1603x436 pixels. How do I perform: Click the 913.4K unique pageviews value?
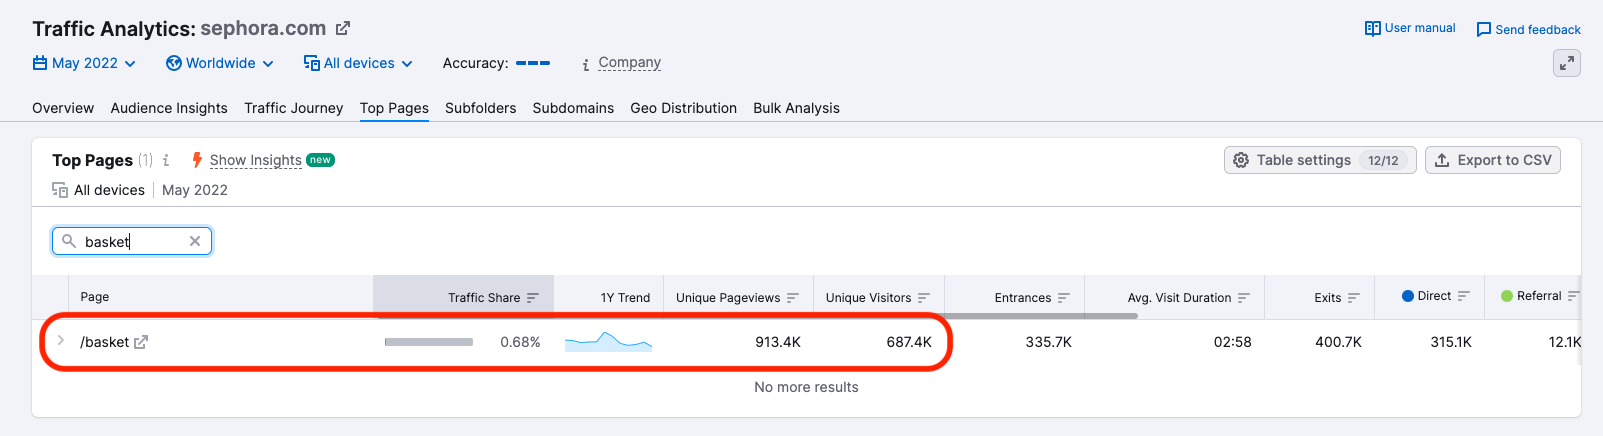(778, 342)
